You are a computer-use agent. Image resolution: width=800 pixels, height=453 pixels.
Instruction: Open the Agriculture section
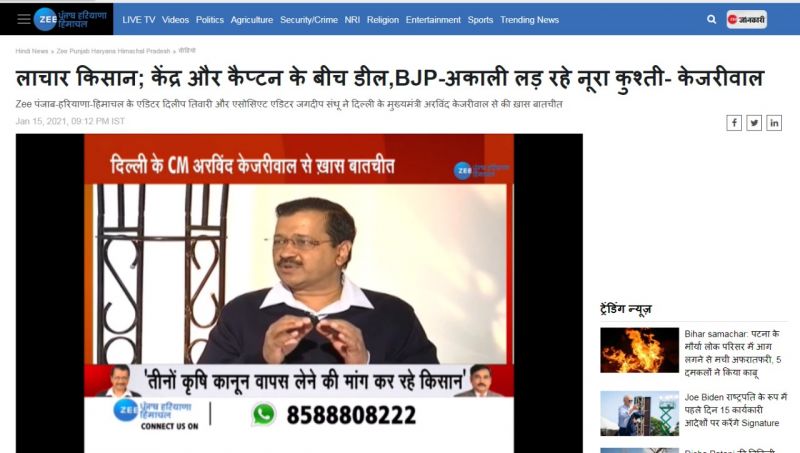point(252,20)
